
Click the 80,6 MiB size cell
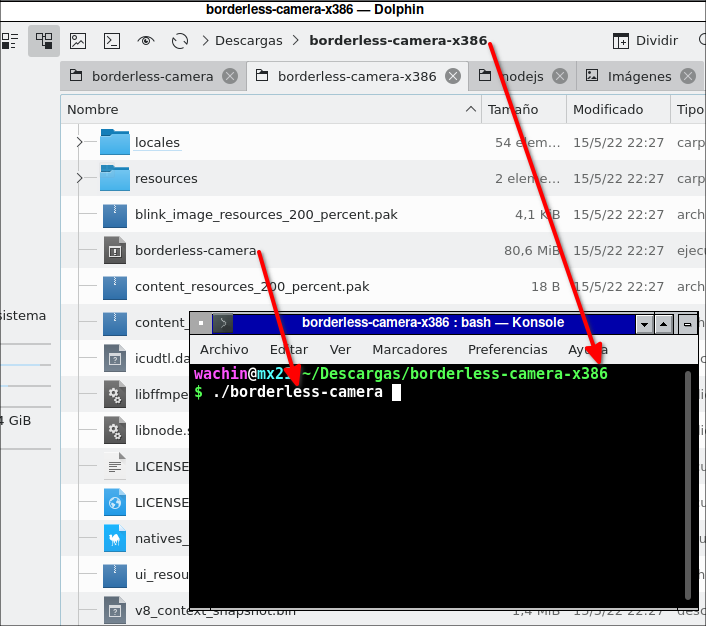pyautogui.click(x=532, y=250)
